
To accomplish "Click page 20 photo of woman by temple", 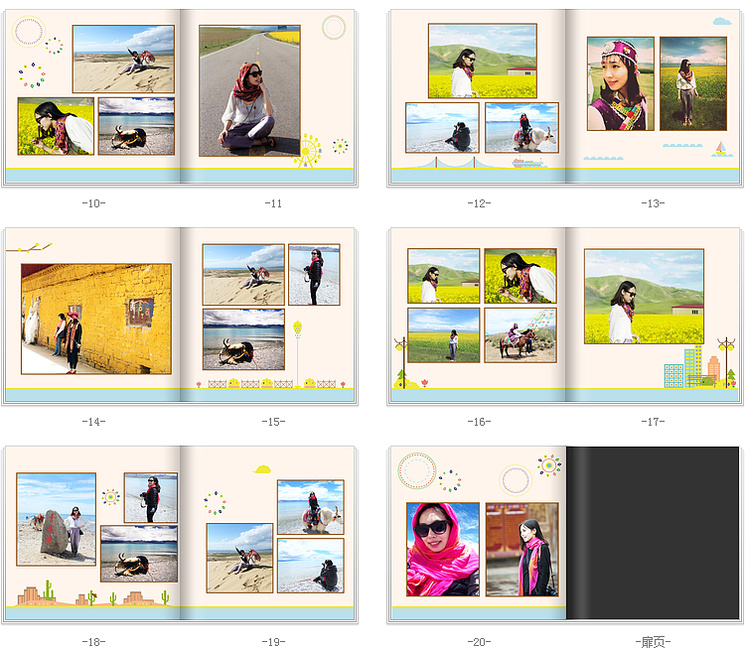I will [522, 549].
